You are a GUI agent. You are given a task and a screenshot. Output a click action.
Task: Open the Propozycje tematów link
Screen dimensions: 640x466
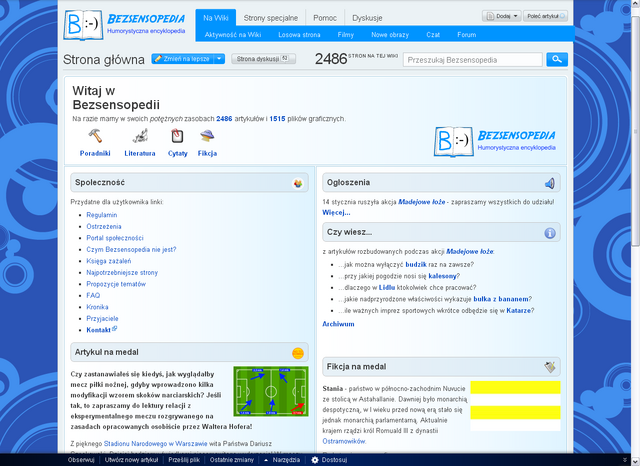[x=116, y=284]
